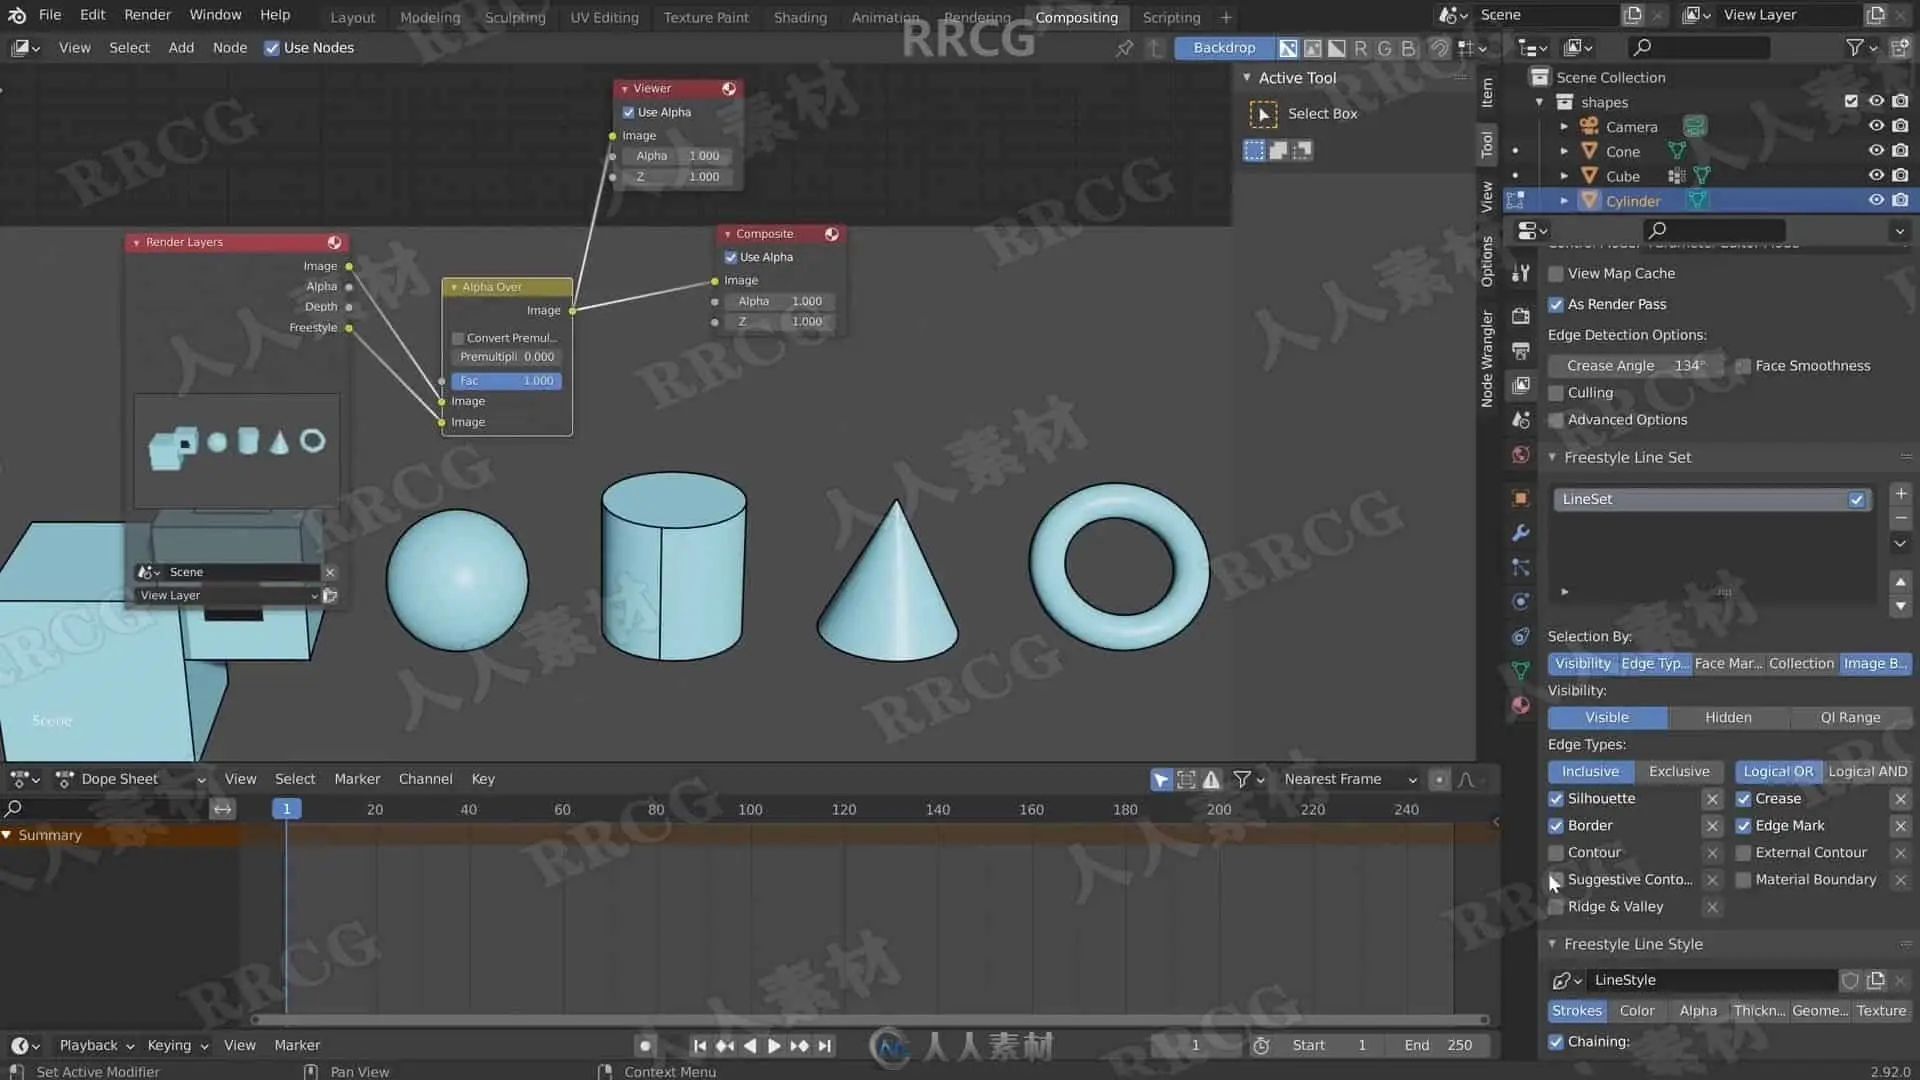Click the Add line set plus icon

1900,494
